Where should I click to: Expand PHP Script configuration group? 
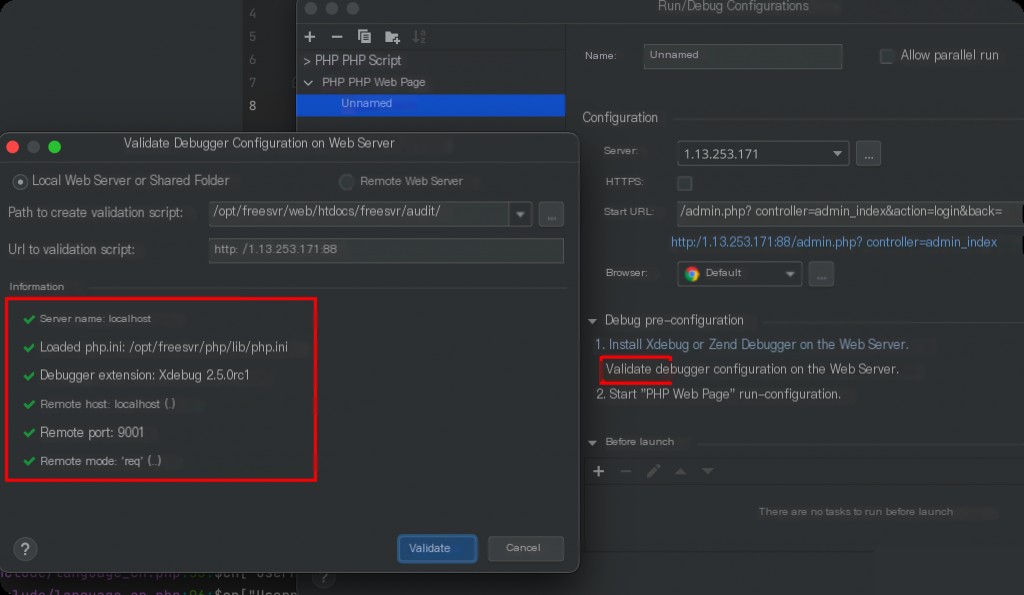[x=307, y=61]
